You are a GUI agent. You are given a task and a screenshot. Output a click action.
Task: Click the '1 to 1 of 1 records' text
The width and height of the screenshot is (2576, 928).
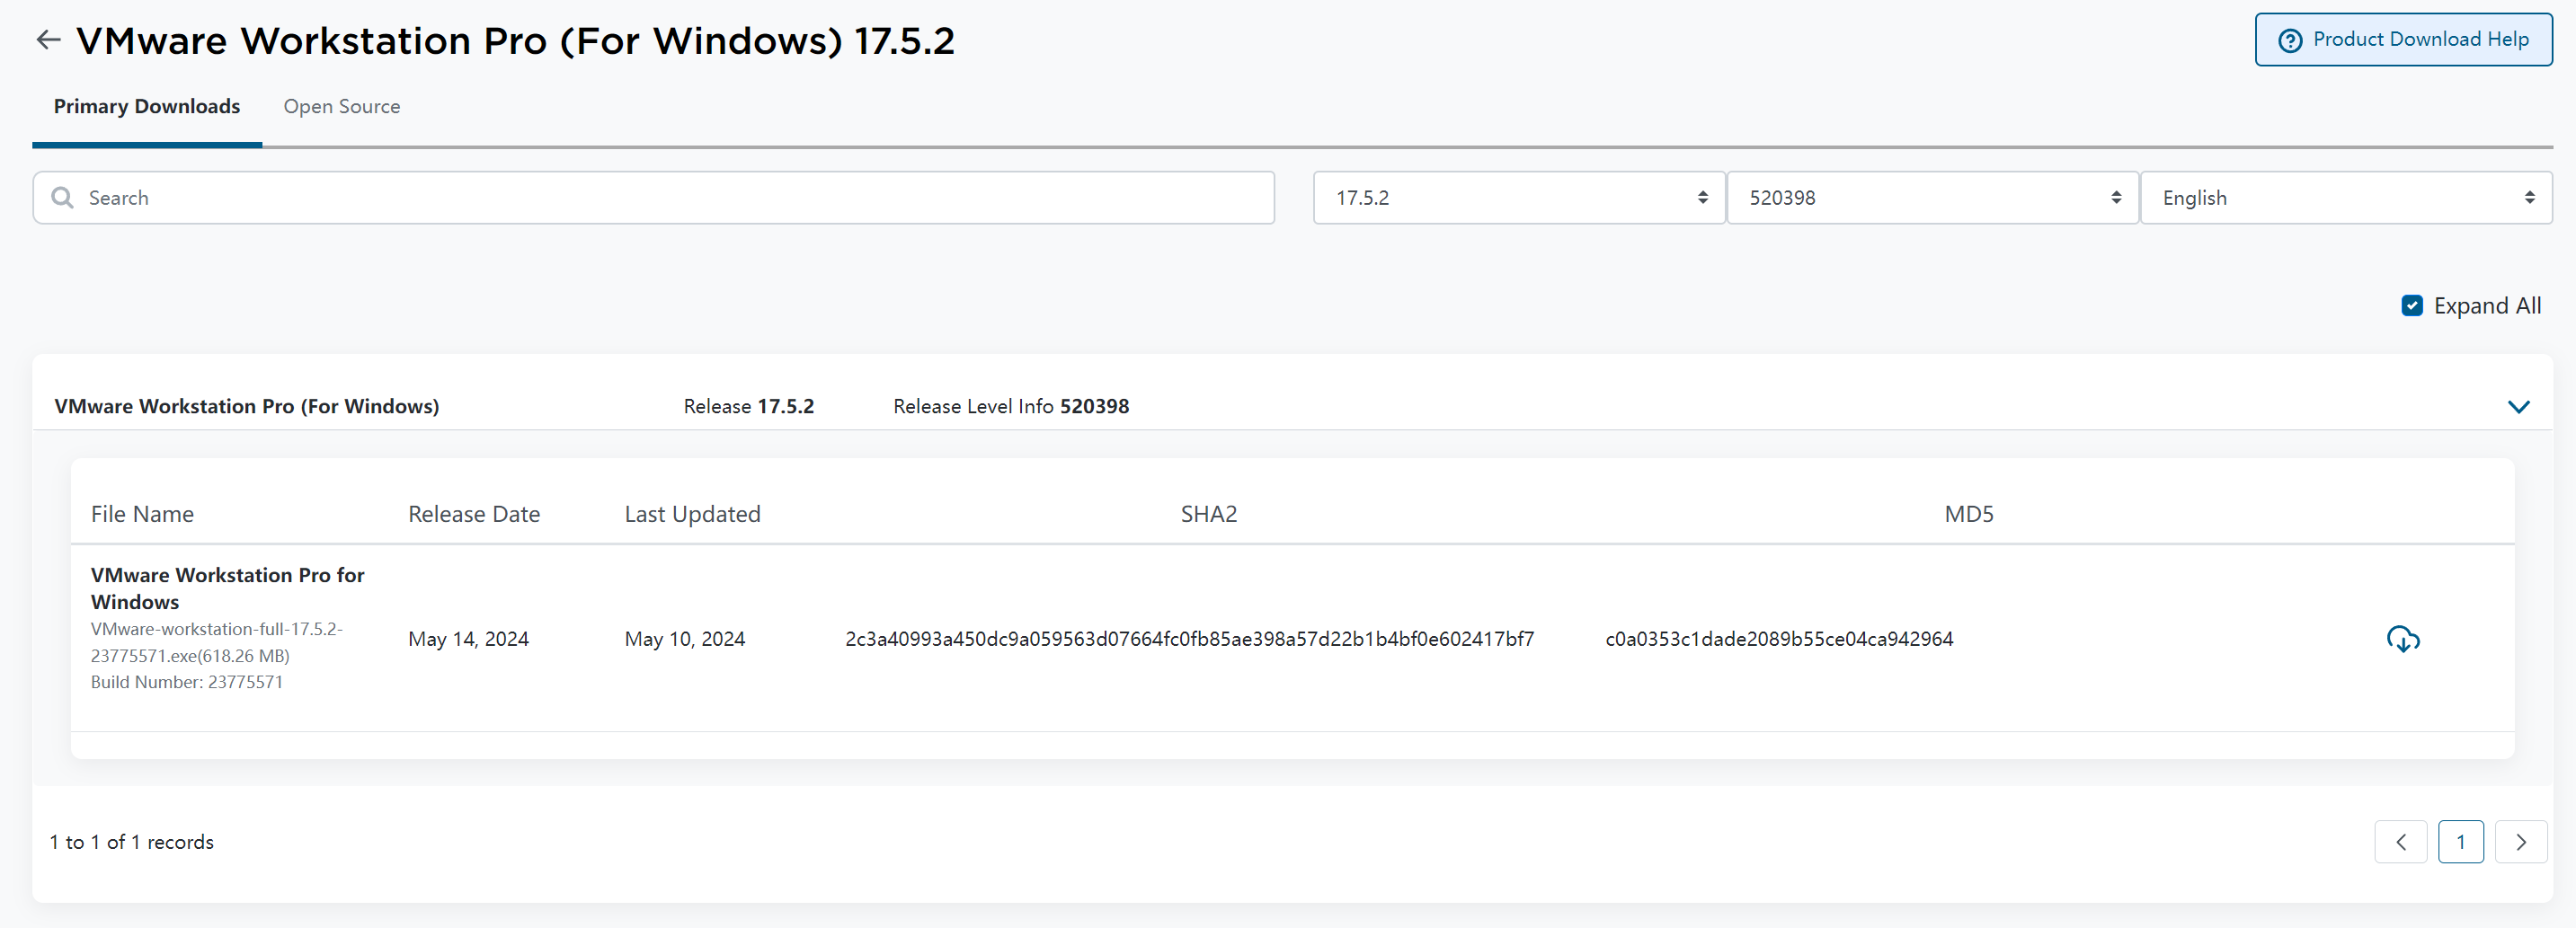pyautogui.click(x=132, y=842)
